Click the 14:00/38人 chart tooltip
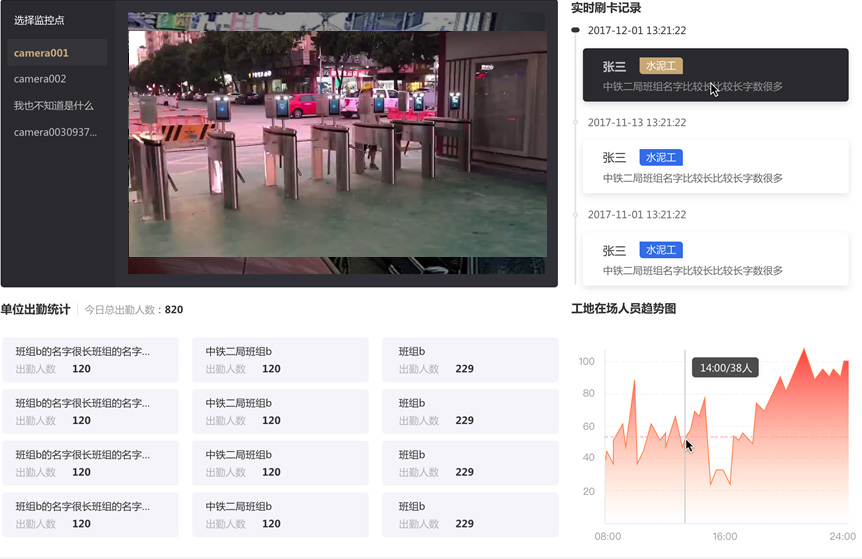 point(726,368)
